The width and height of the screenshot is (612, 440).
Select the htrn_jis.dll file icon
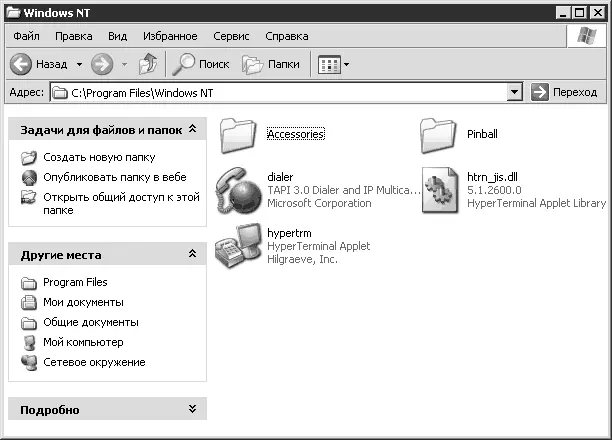438,189
